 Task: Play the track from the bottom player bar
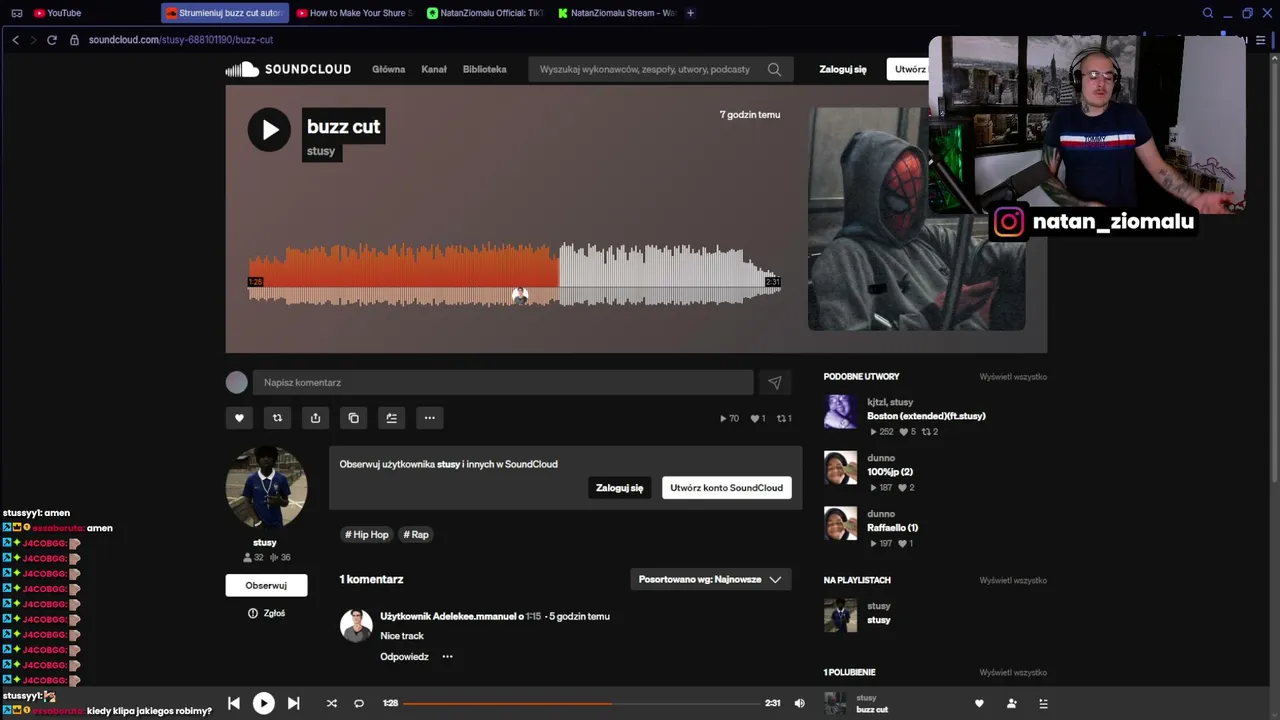264,703
